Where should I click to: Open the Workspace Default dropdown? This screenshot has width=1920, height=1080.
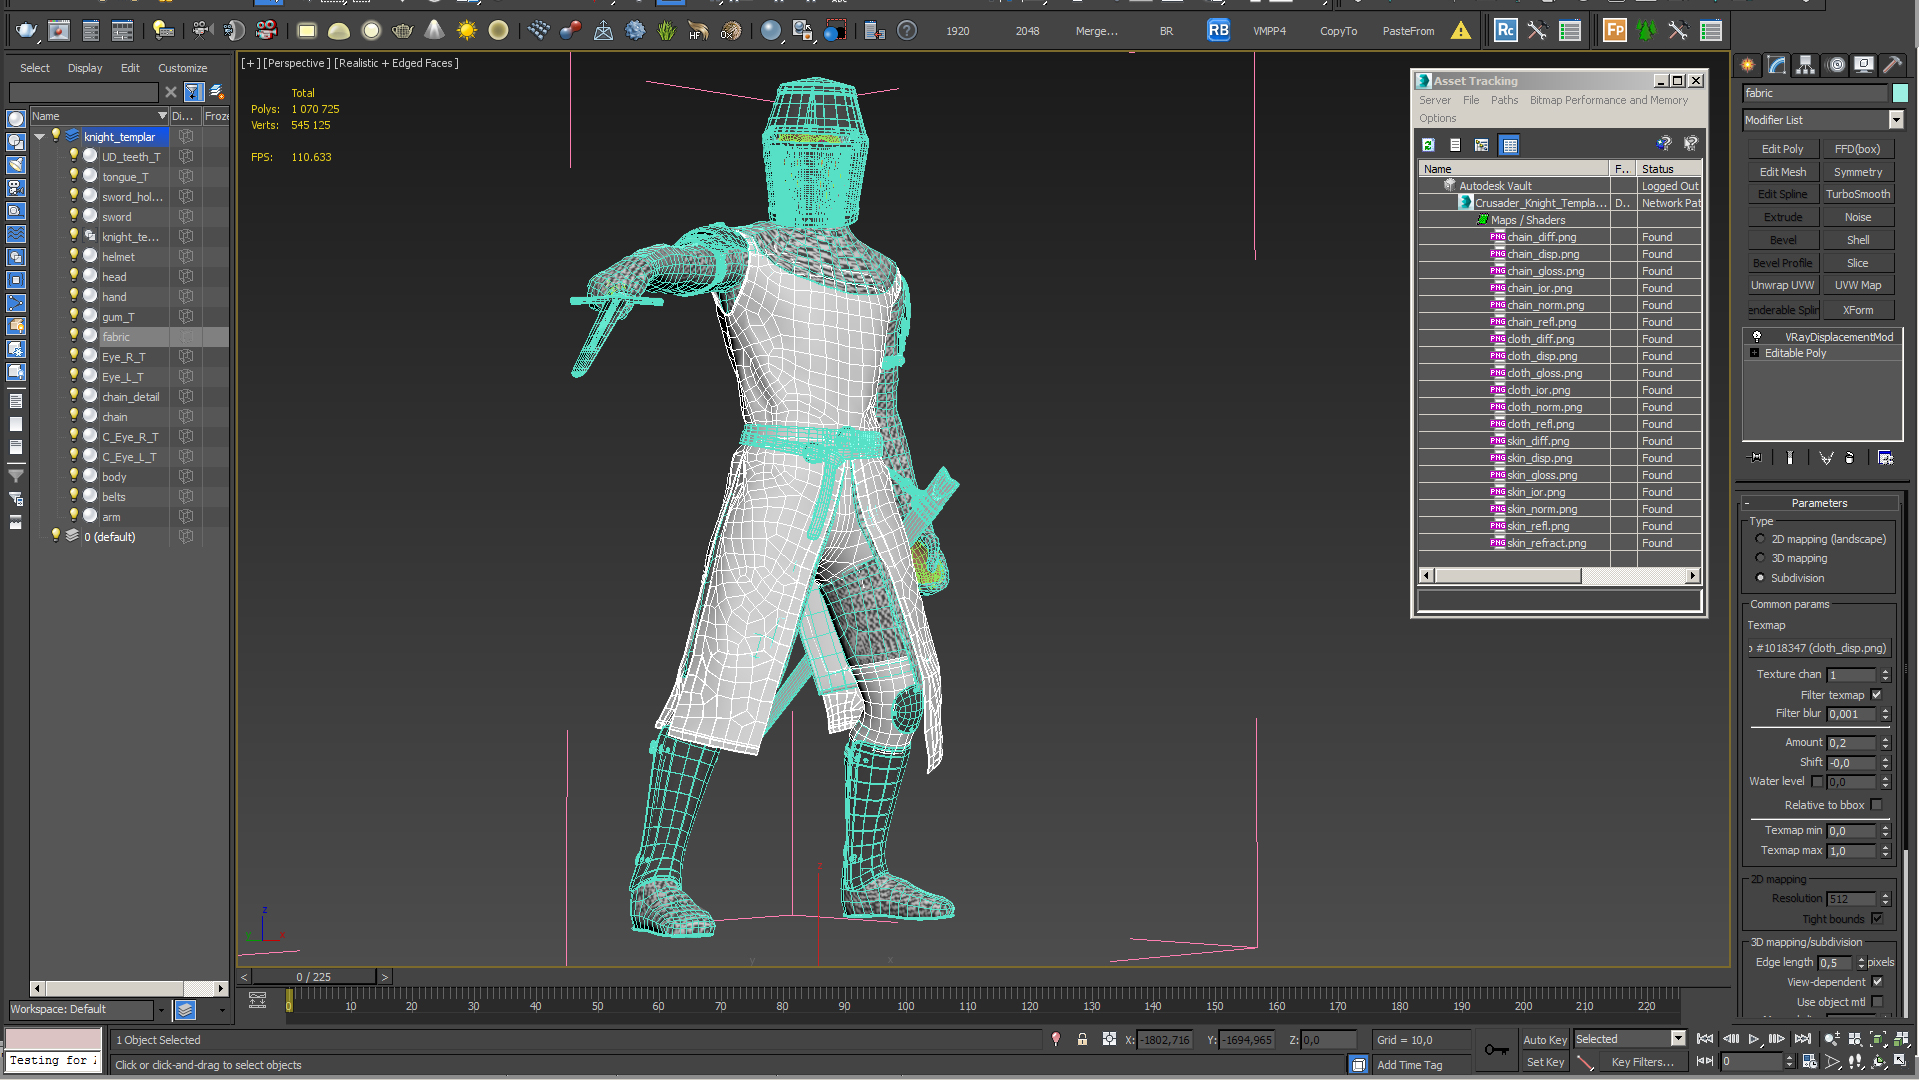click(161, 1010)
